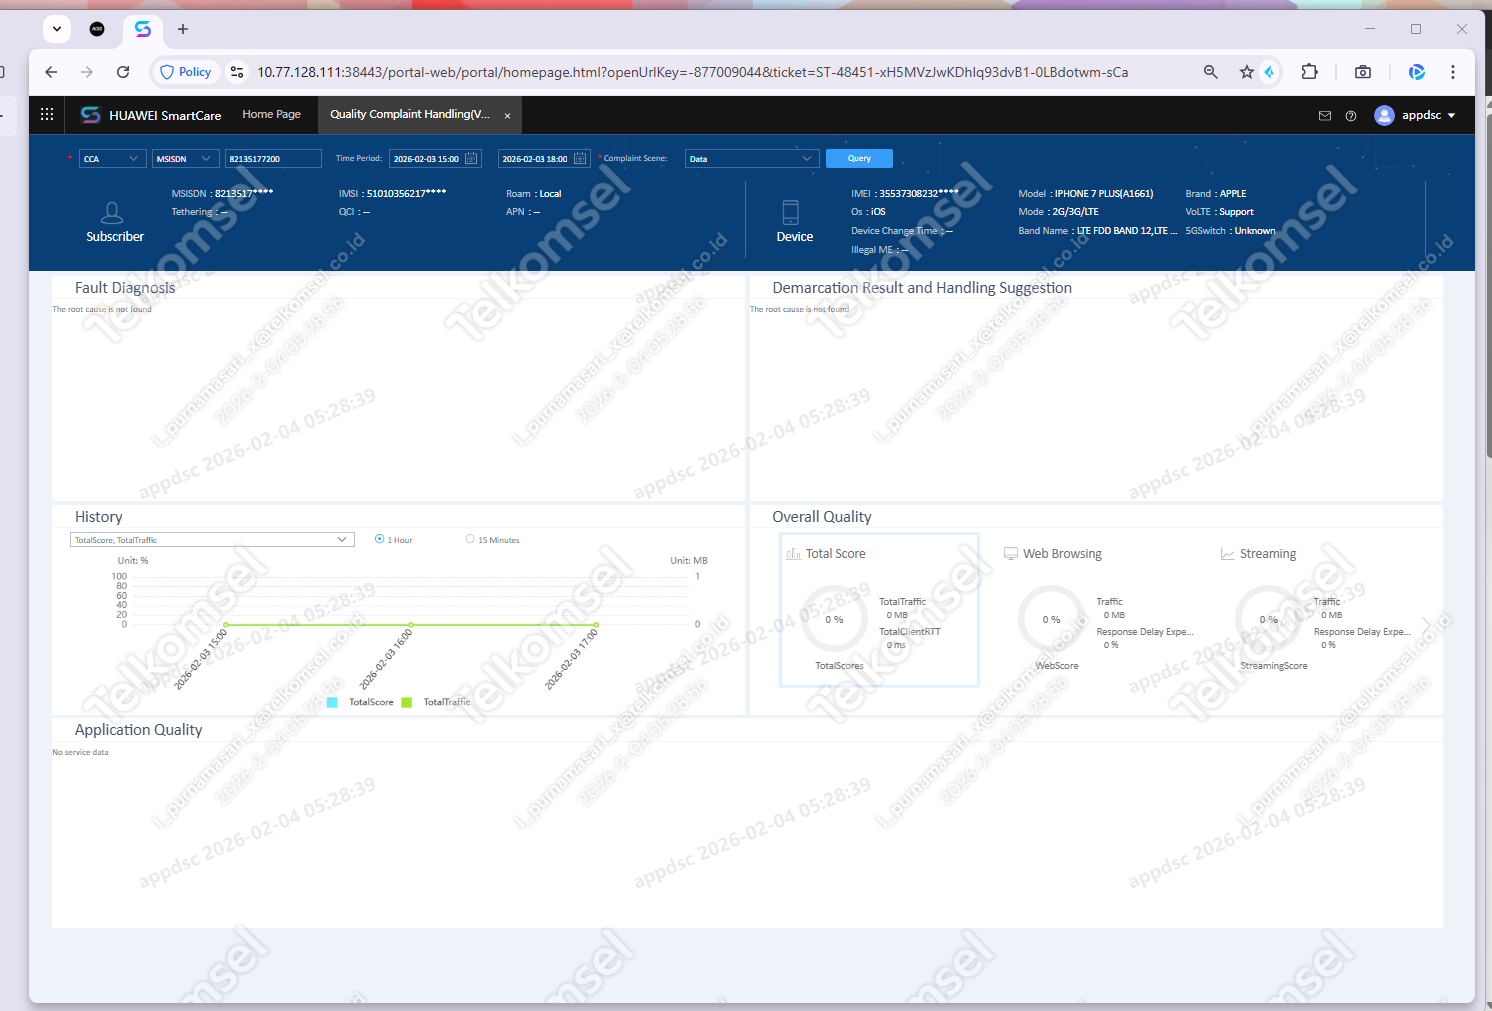Toggle TotalScore legend series

[x=361, y=702]
